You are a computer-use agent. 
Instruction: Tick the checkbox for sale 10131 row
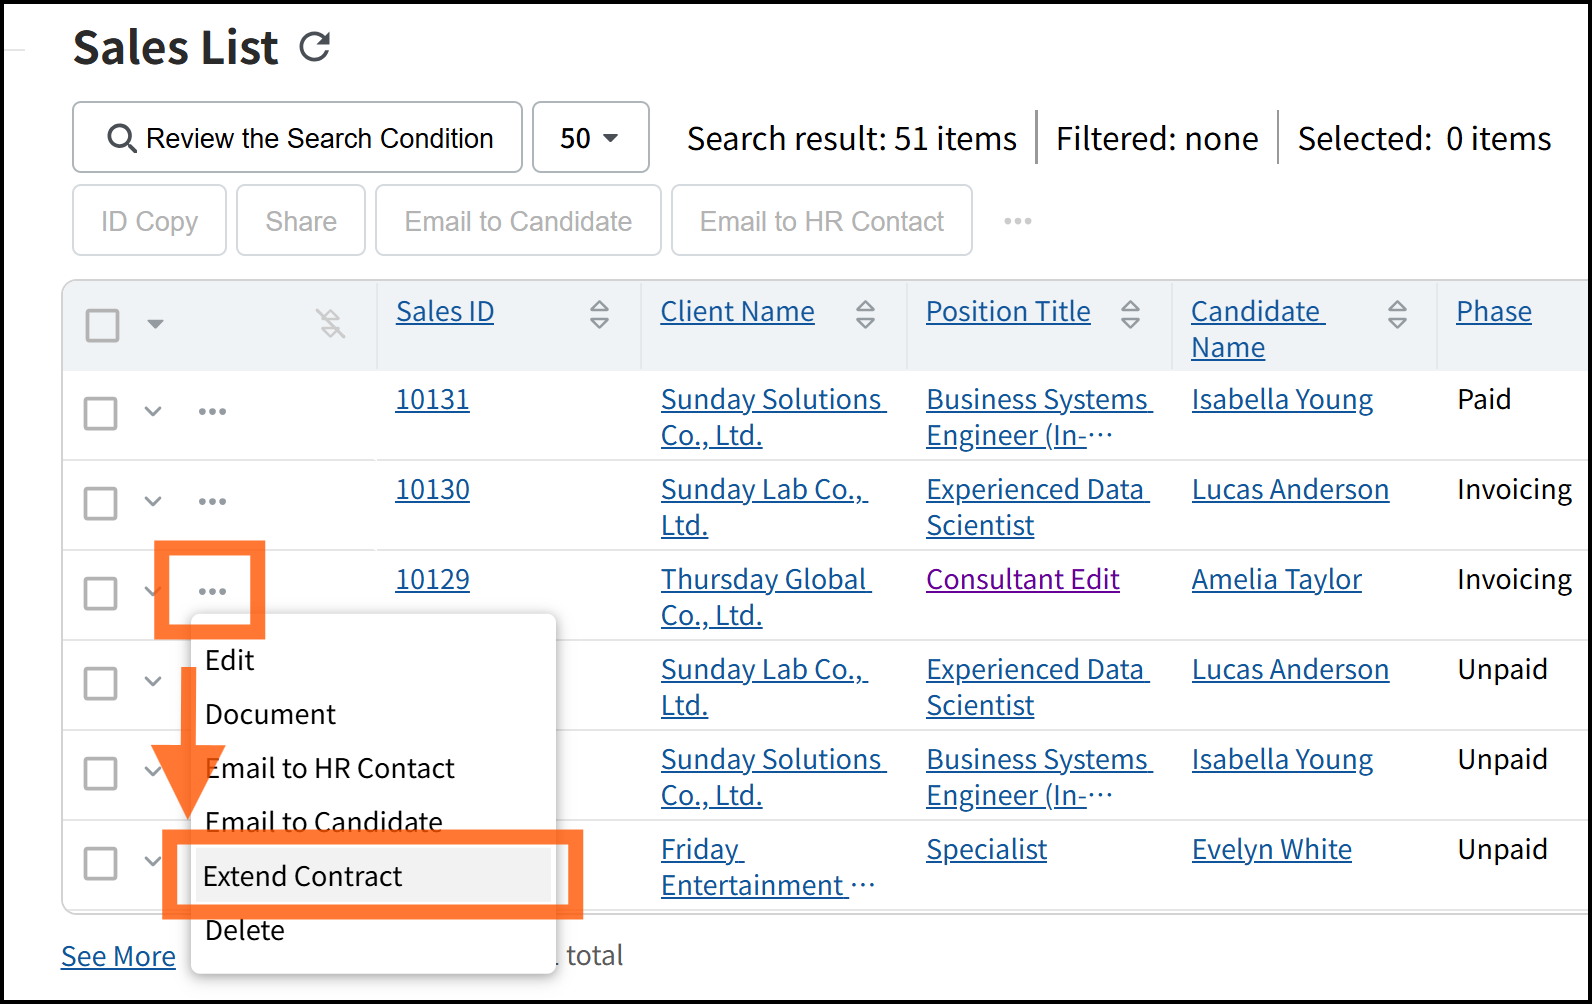coord(101,413)
